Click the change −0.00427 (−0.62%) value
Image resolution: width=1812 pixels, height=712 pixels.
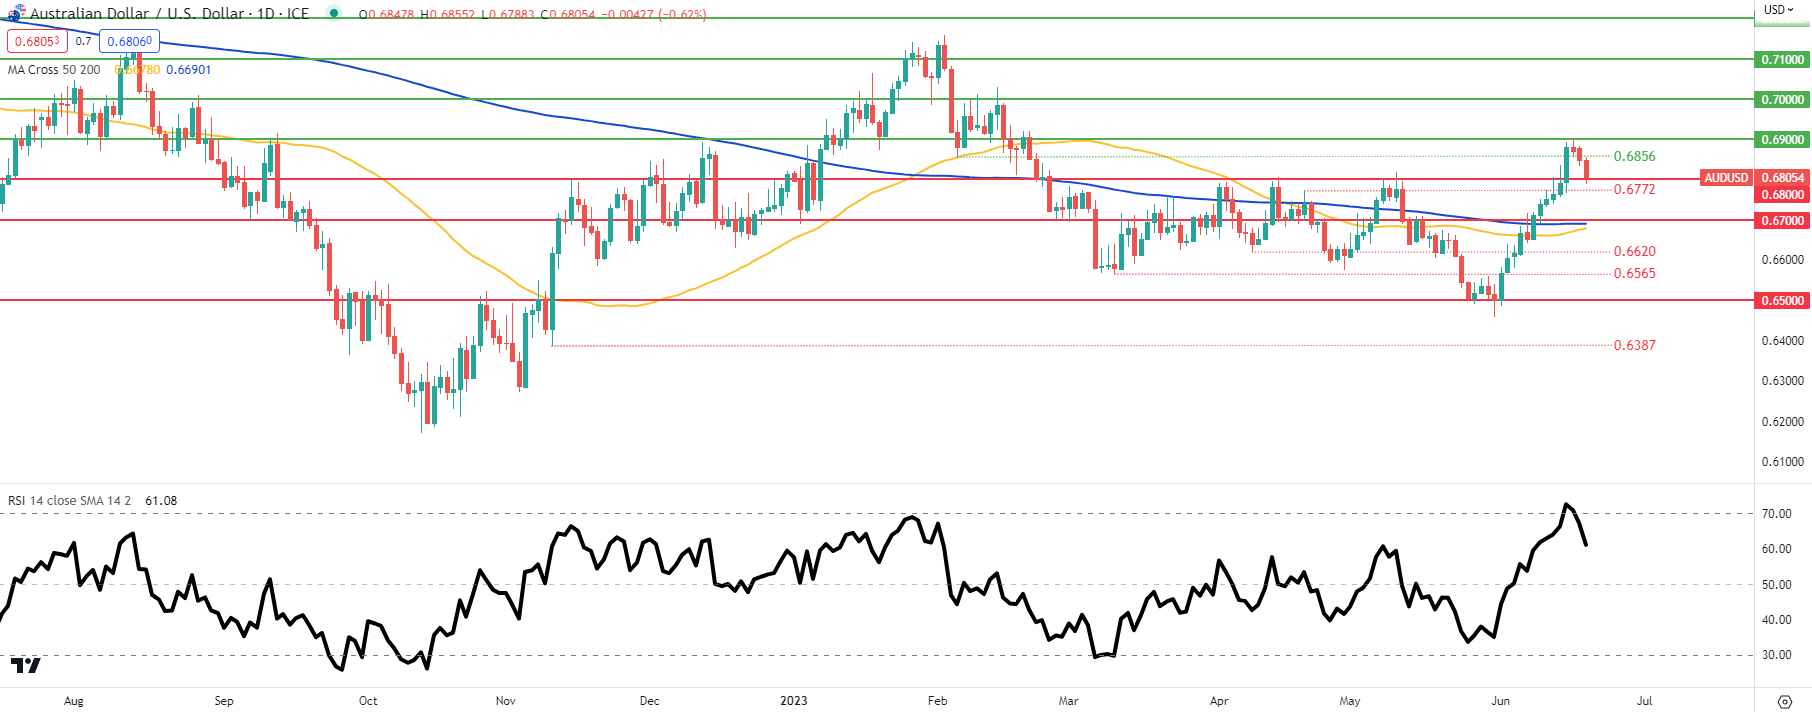pyautogui.click(x=654, y=15)
